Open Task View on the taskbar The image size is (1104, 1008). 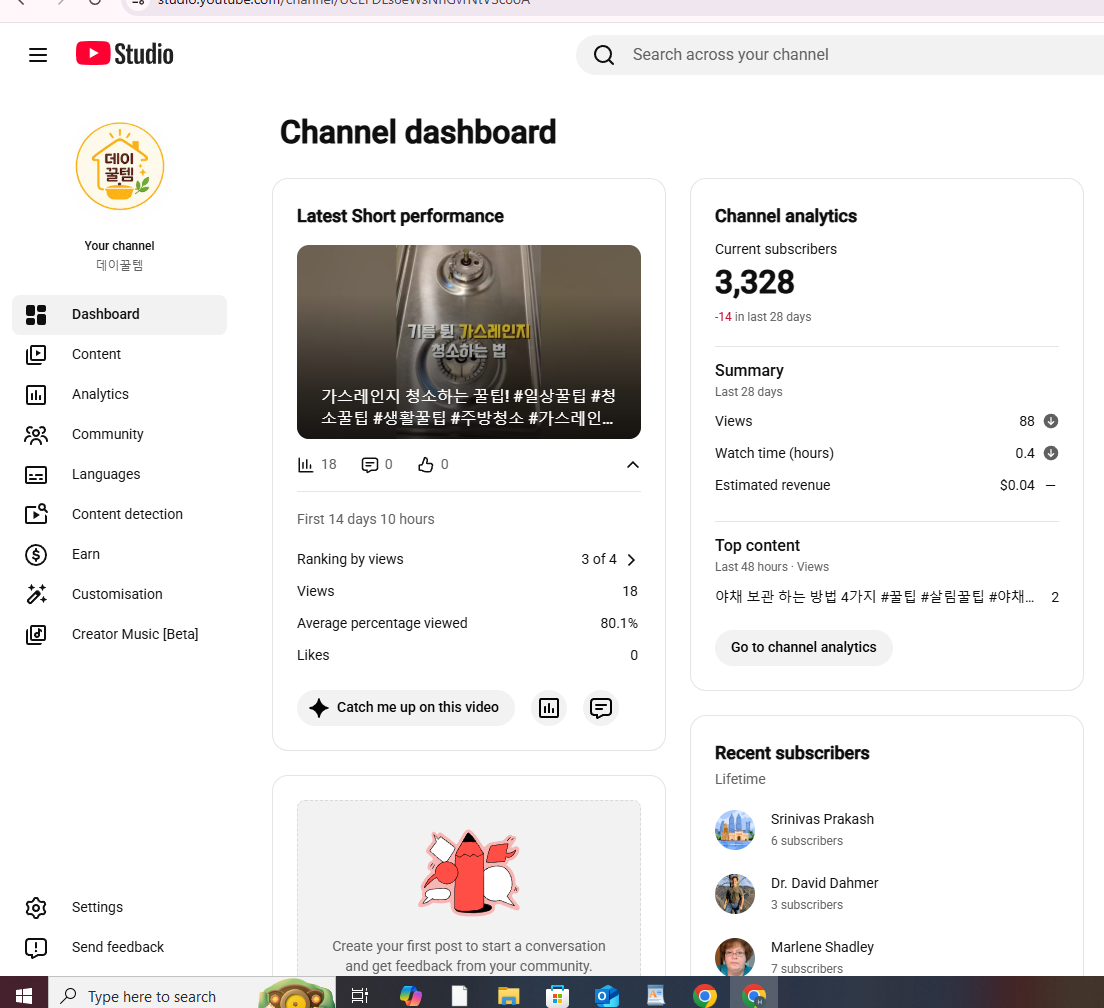tap(360, 995)
